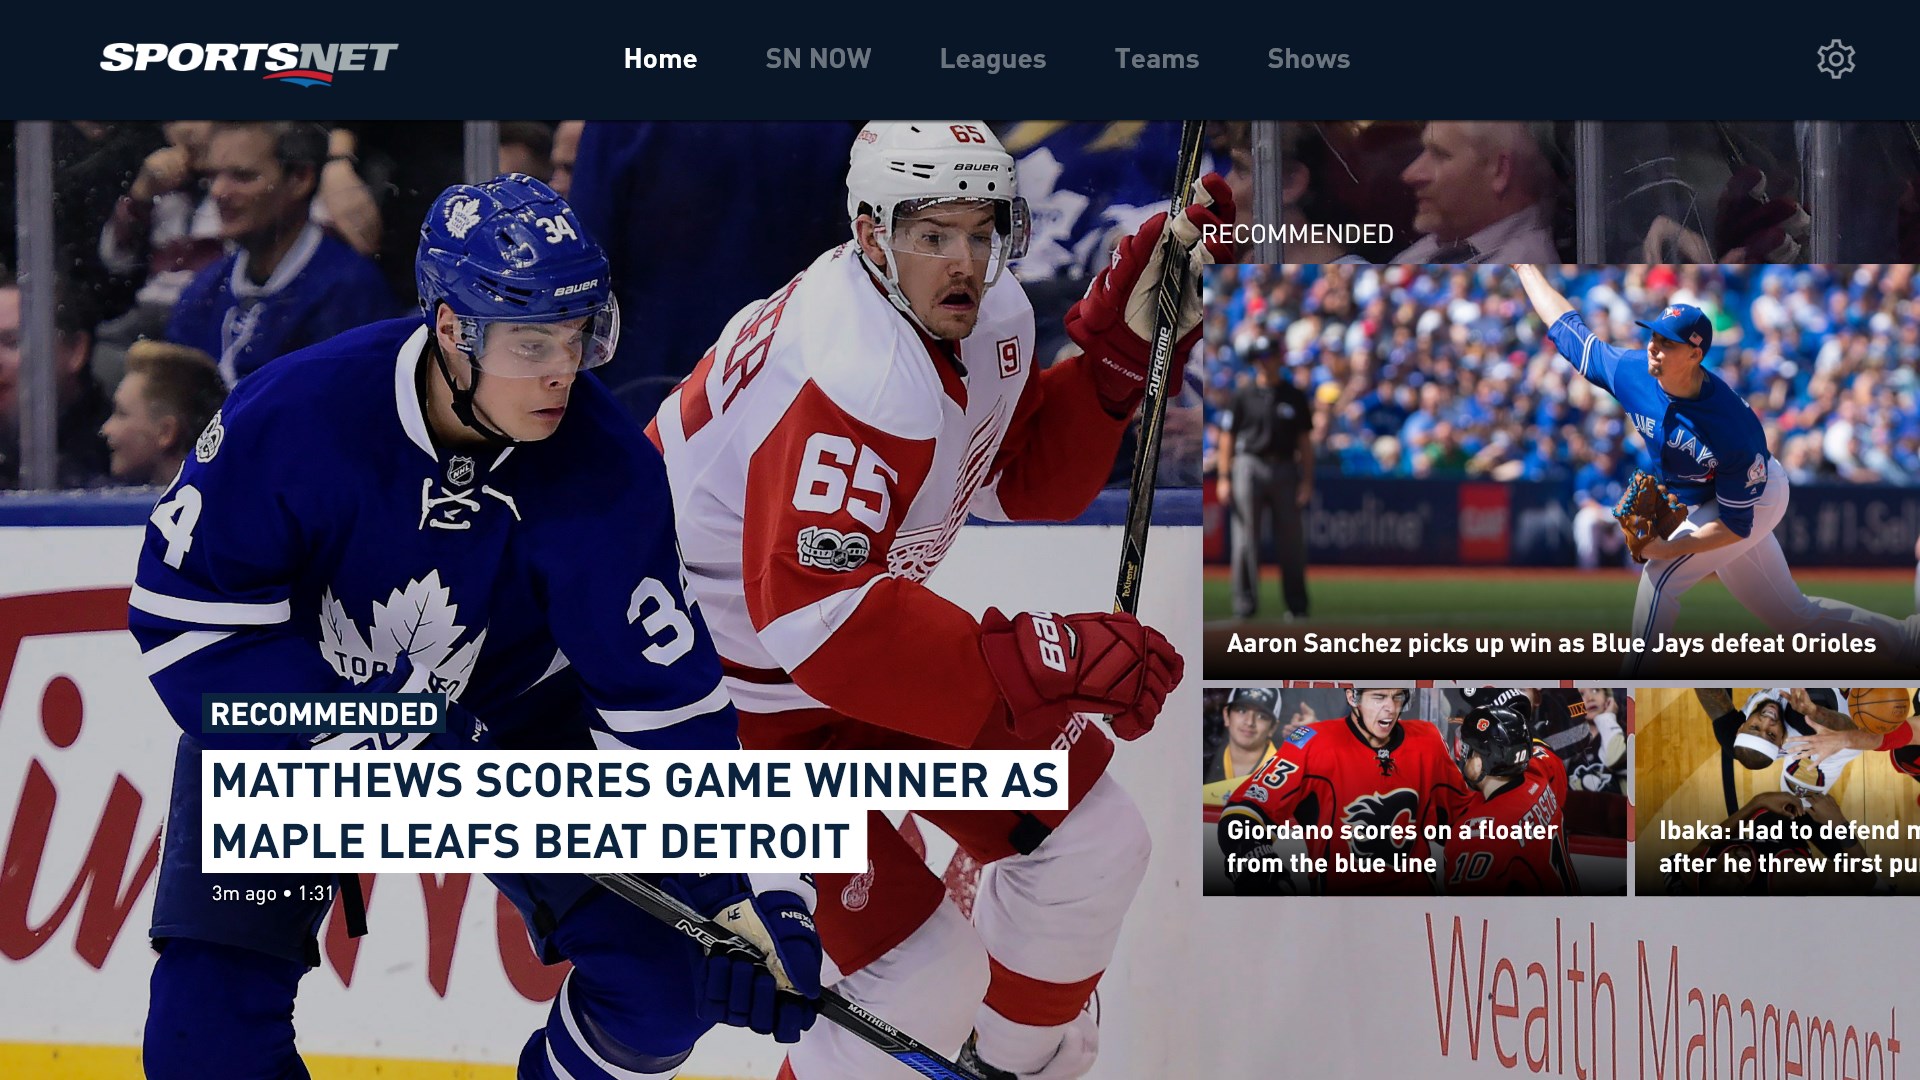Click Maple Leafs Beat Detroit title line
The image size is (1920, 1080).
point(530,842)
